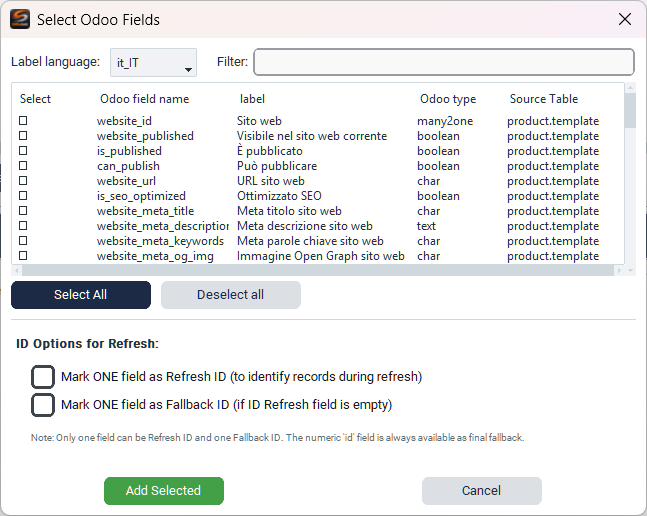Select the is_published field name
This screenshot has height=516, width=647.
pyautogui.click(x=129, y=151)
